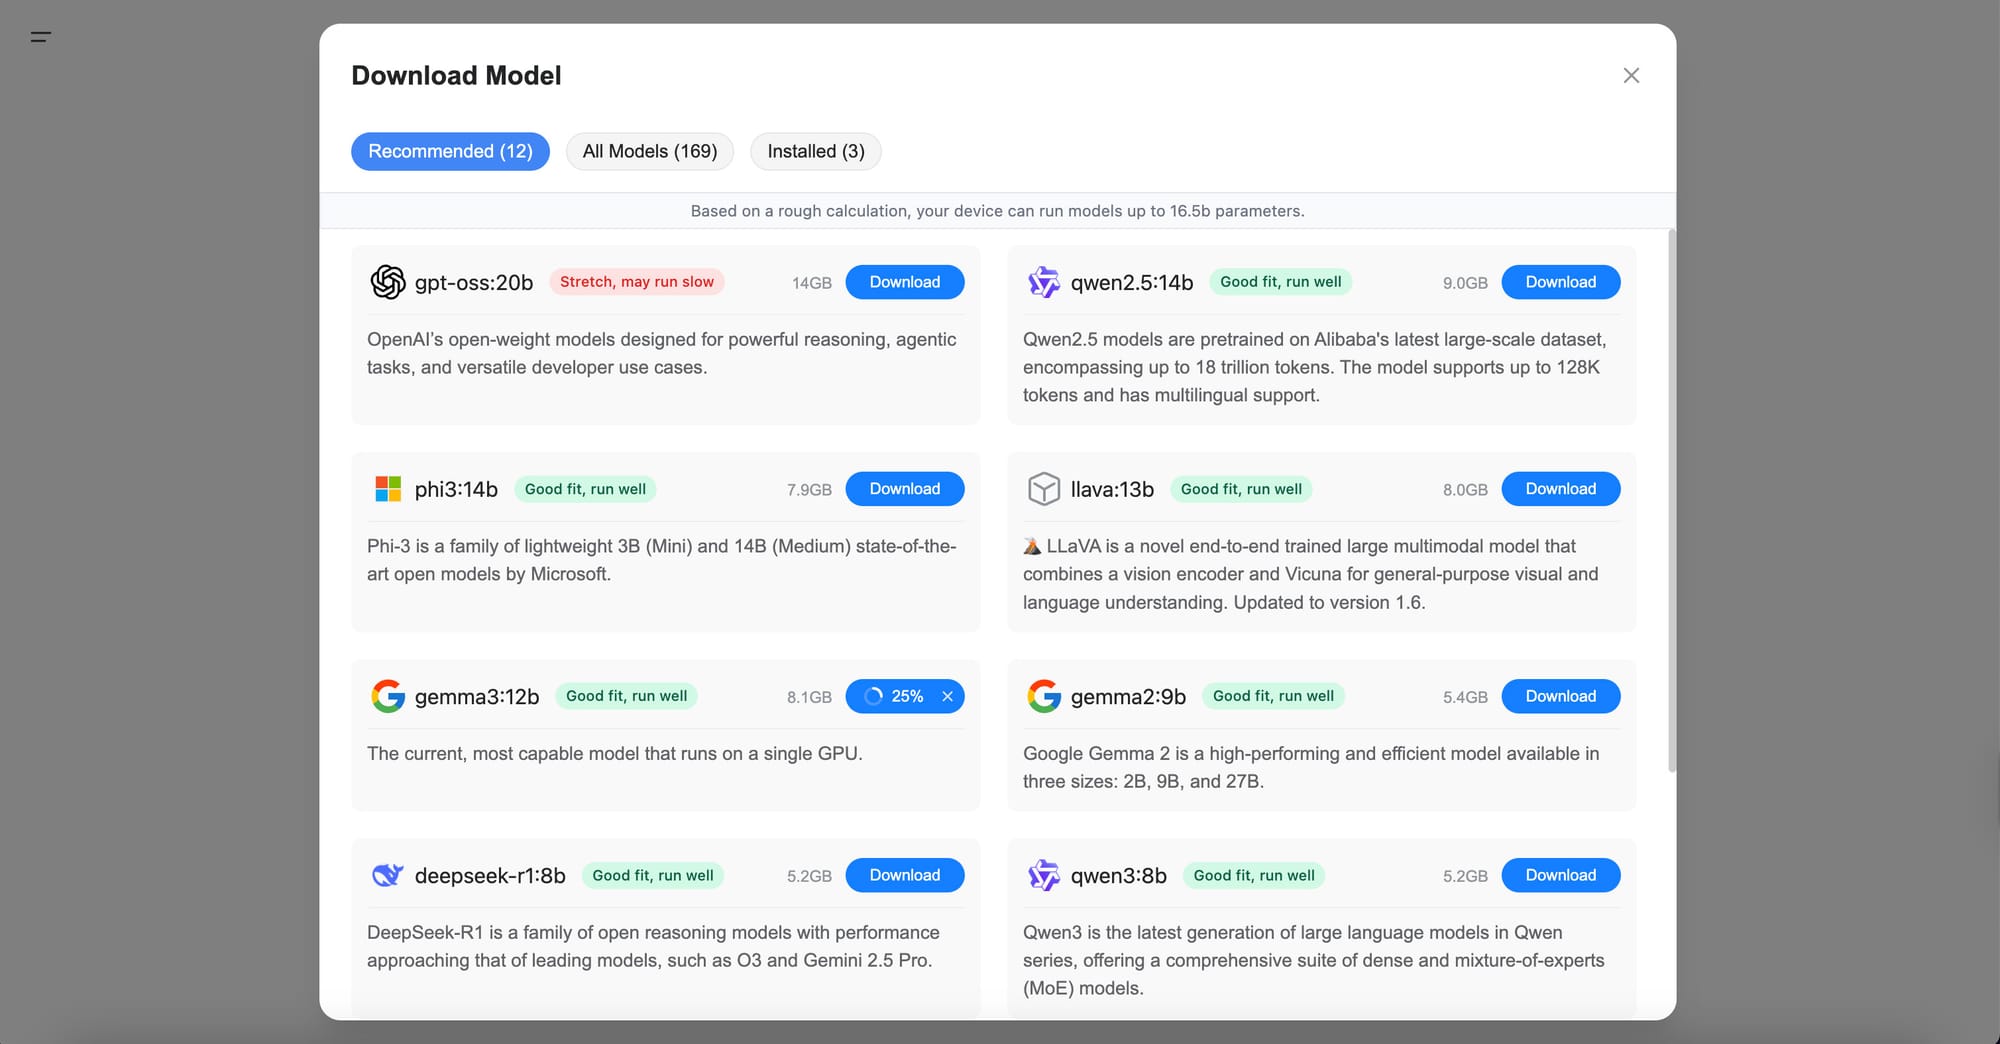
Task: Download the qwen2.5:14b model
Action: (1561, 282)
